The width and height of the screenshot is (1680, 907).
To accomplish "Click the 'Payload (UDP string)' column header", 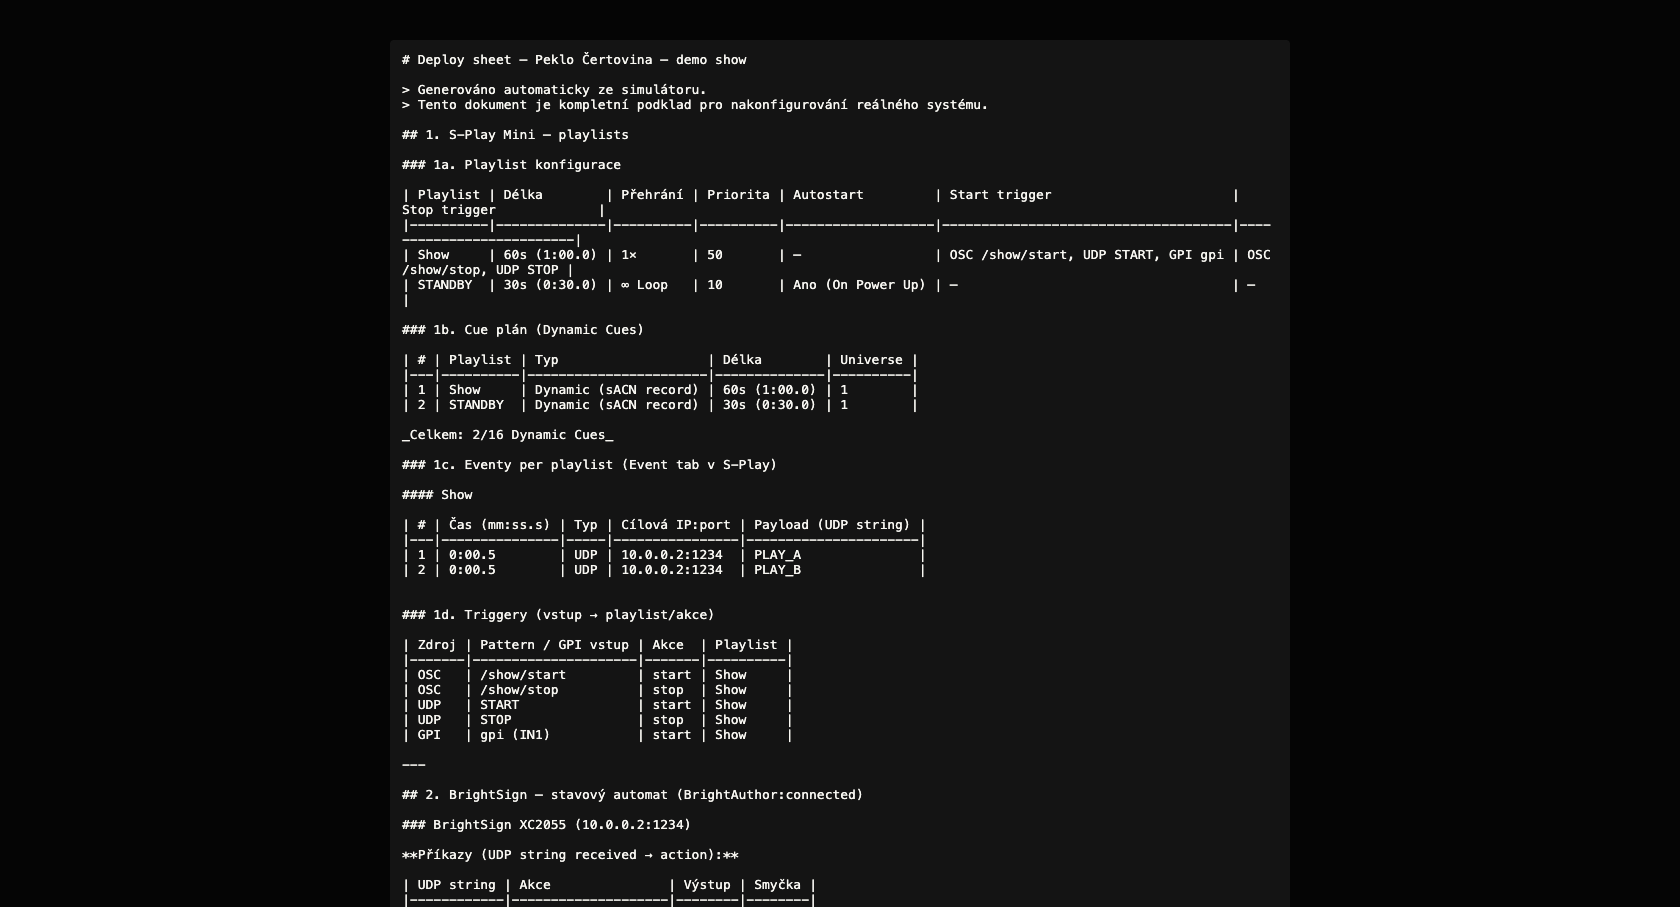I will 832,525.
